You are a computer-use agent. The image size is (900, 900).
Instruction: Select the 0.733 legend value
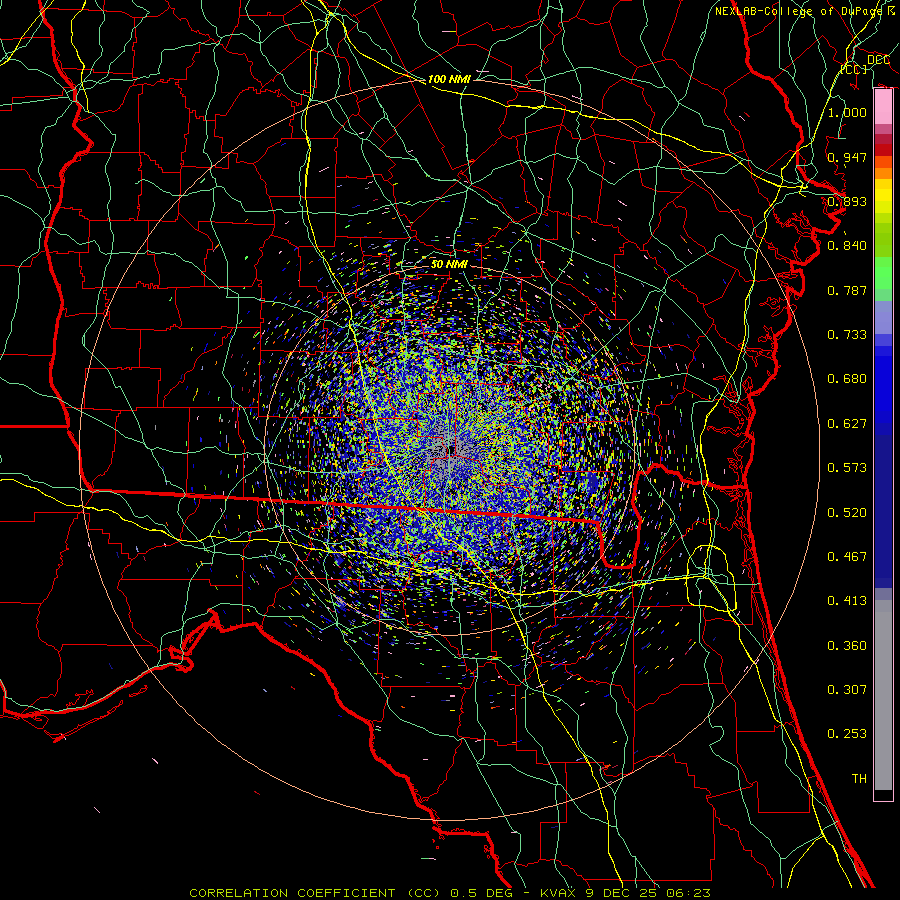847,335
